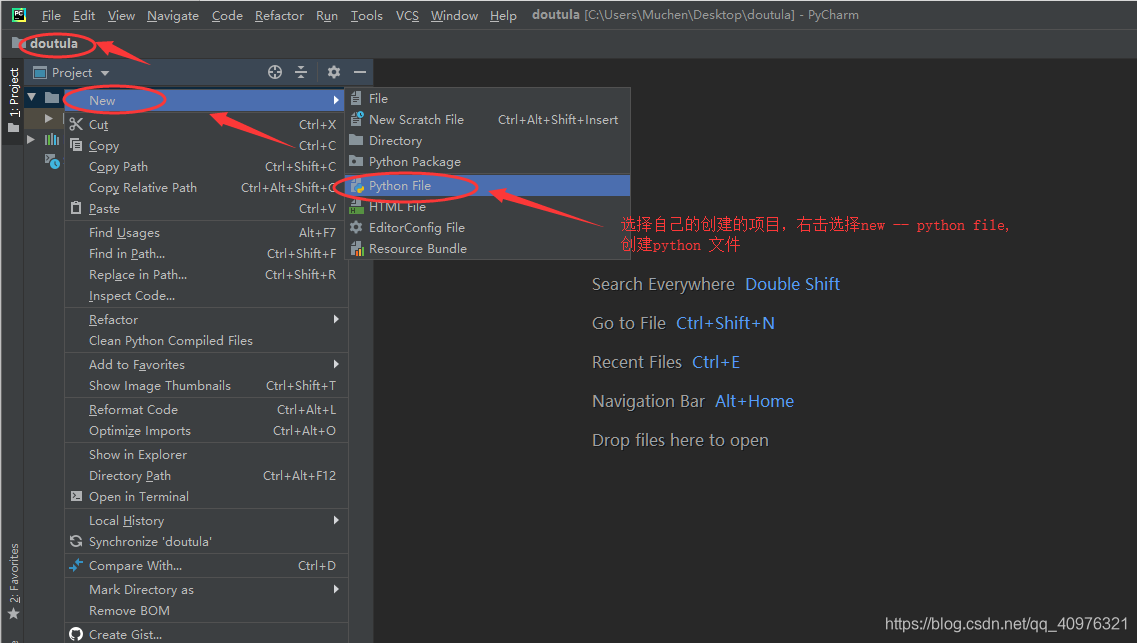This screenshot has height=643, width=1137.
Task: Expand the Mark Directory as submenu arrow
Action: (336, 589)
